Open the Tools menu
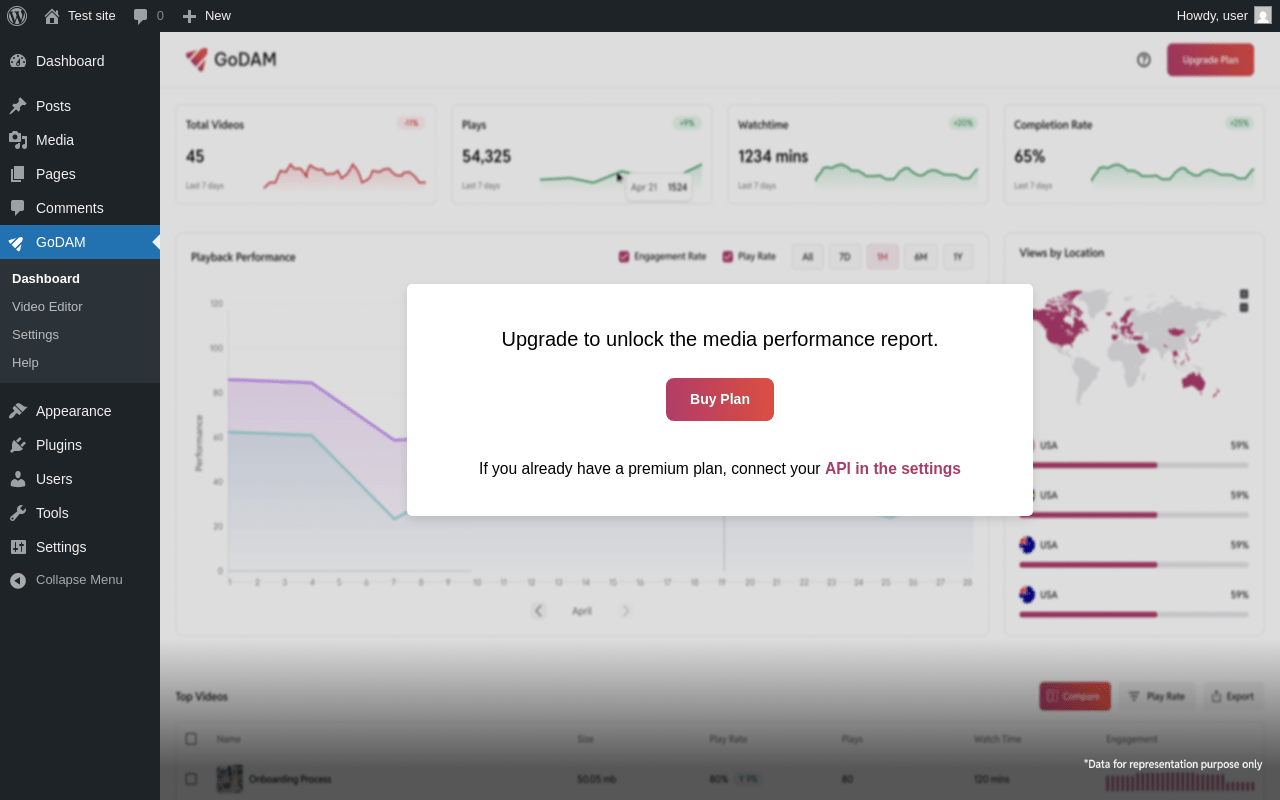Screen dimensions: 1280x800 point(80,513)
